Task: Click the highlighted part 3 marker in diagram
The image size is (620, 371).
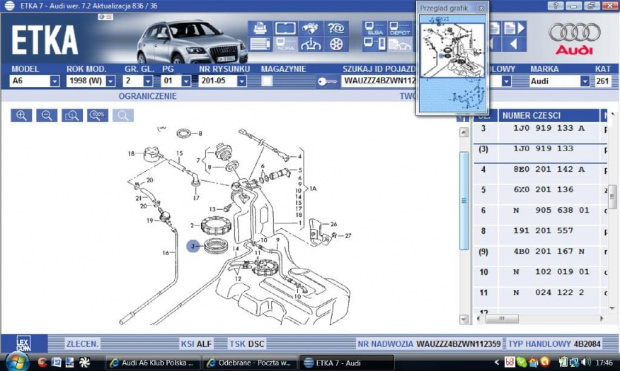Action: click(x=193, y=246)
